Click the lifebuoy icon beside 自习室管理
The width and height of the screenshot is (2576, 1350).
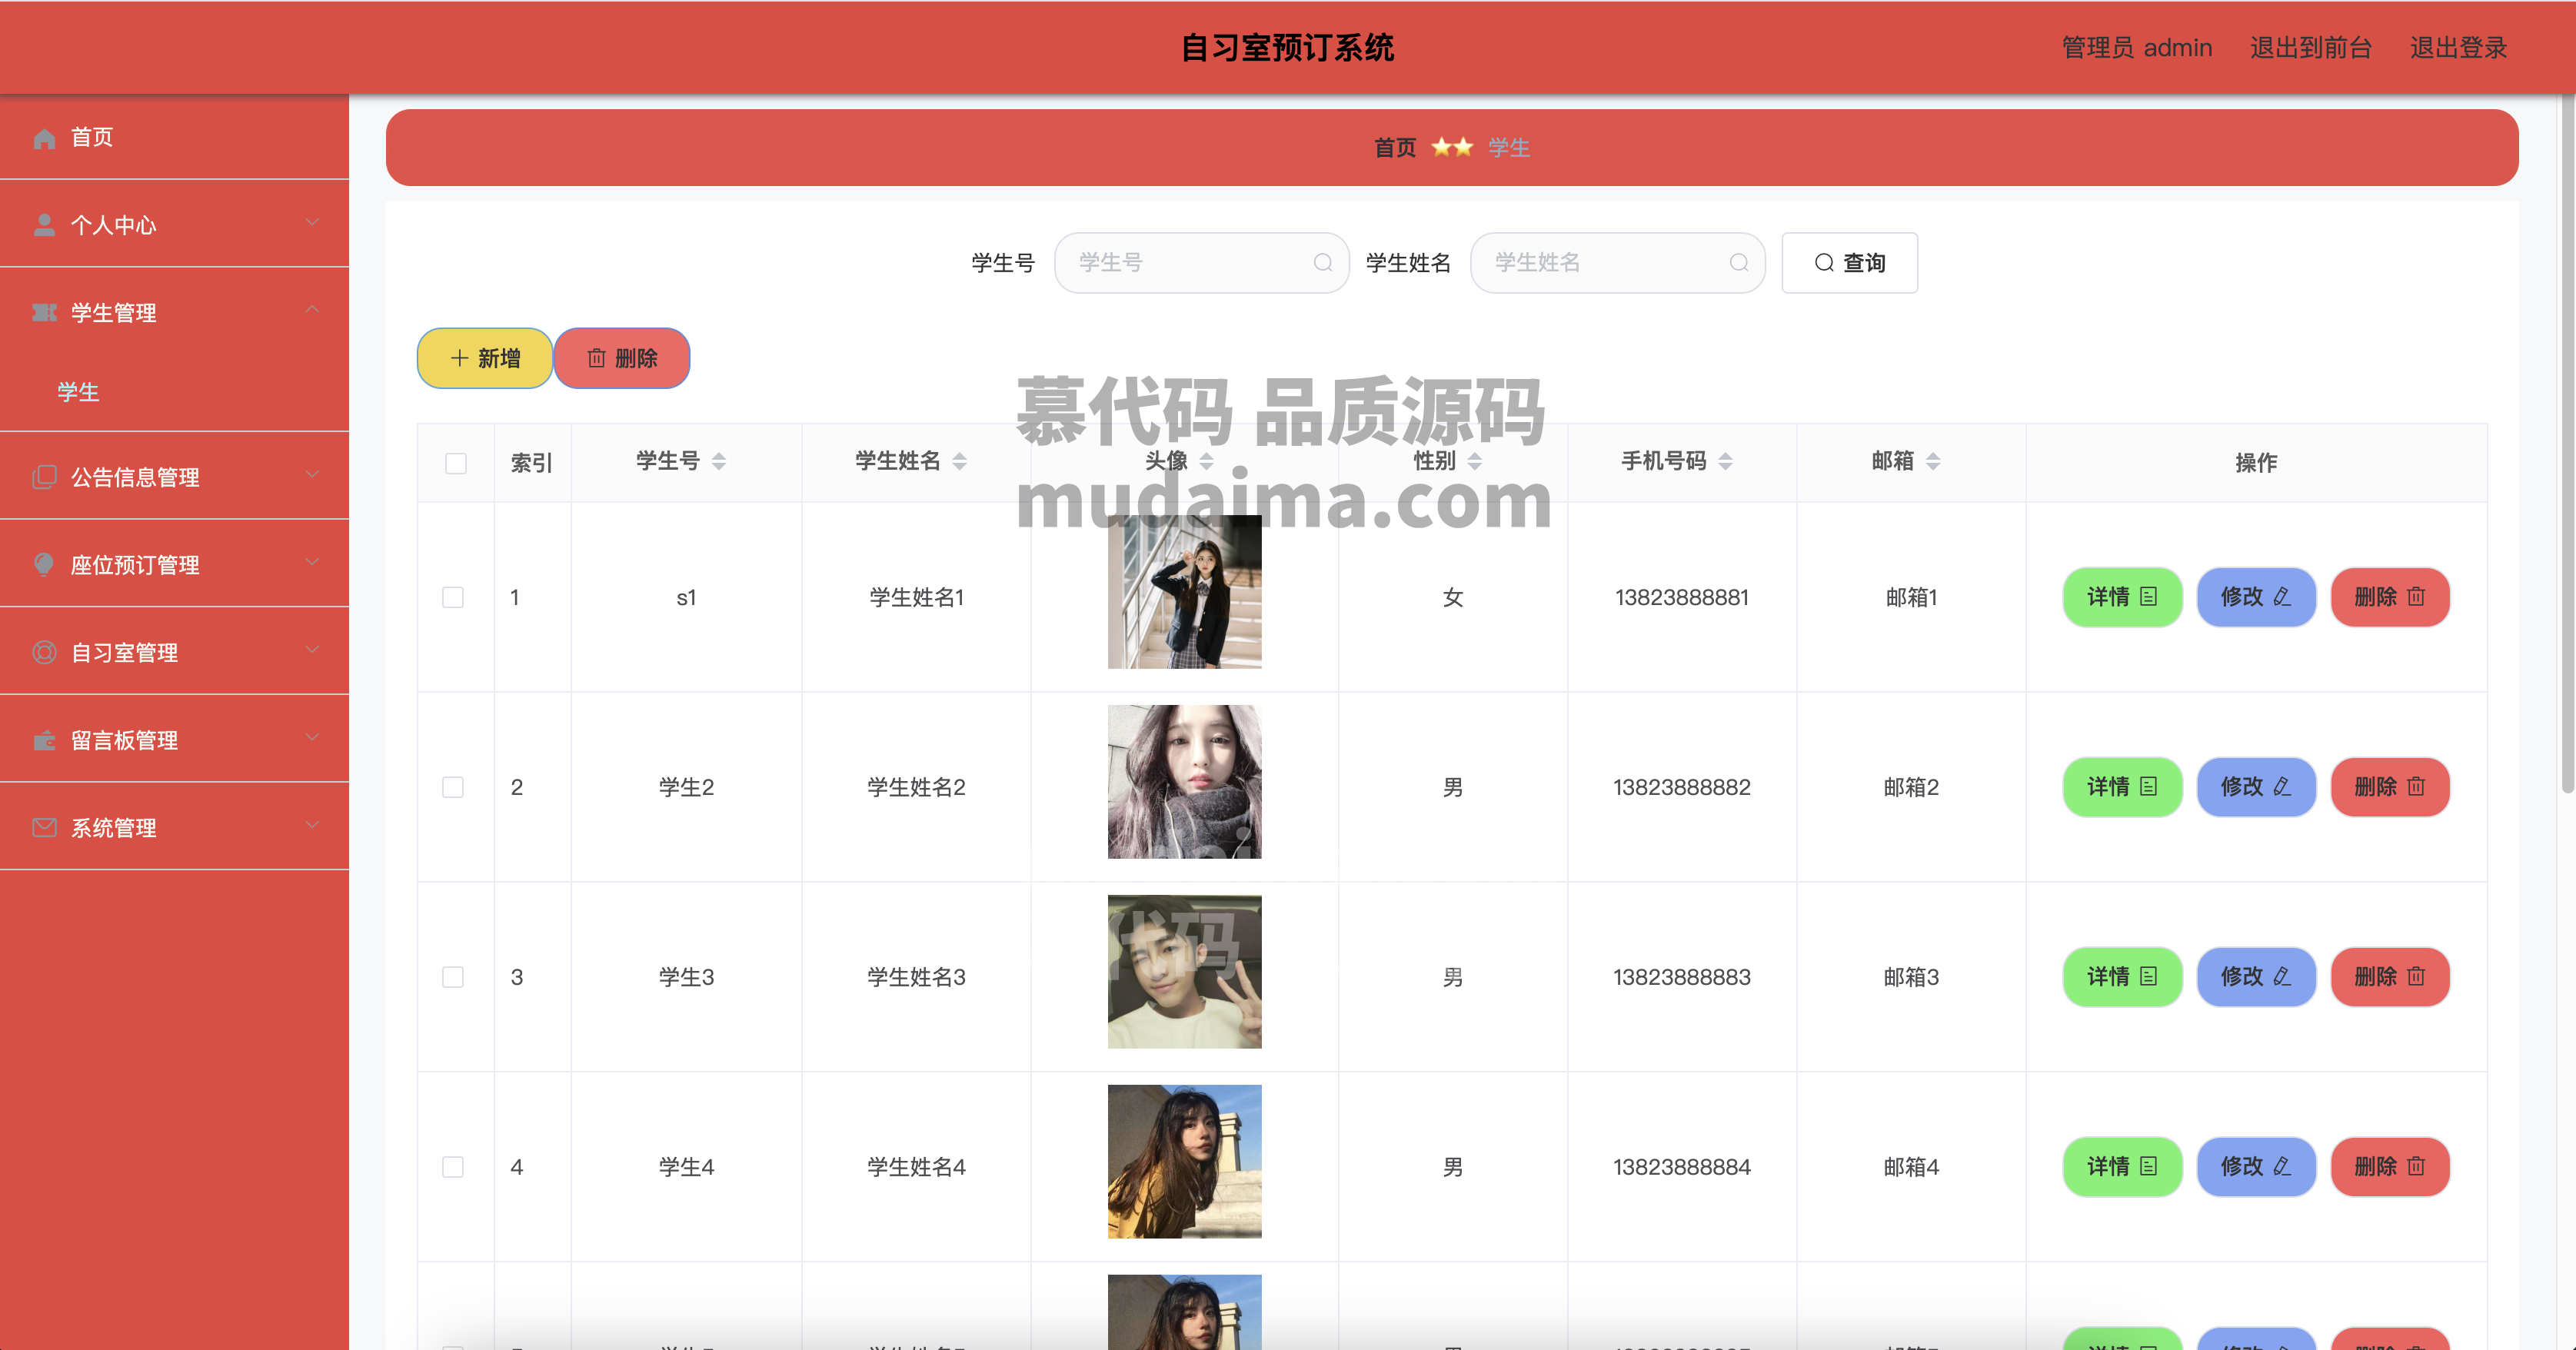44,653
